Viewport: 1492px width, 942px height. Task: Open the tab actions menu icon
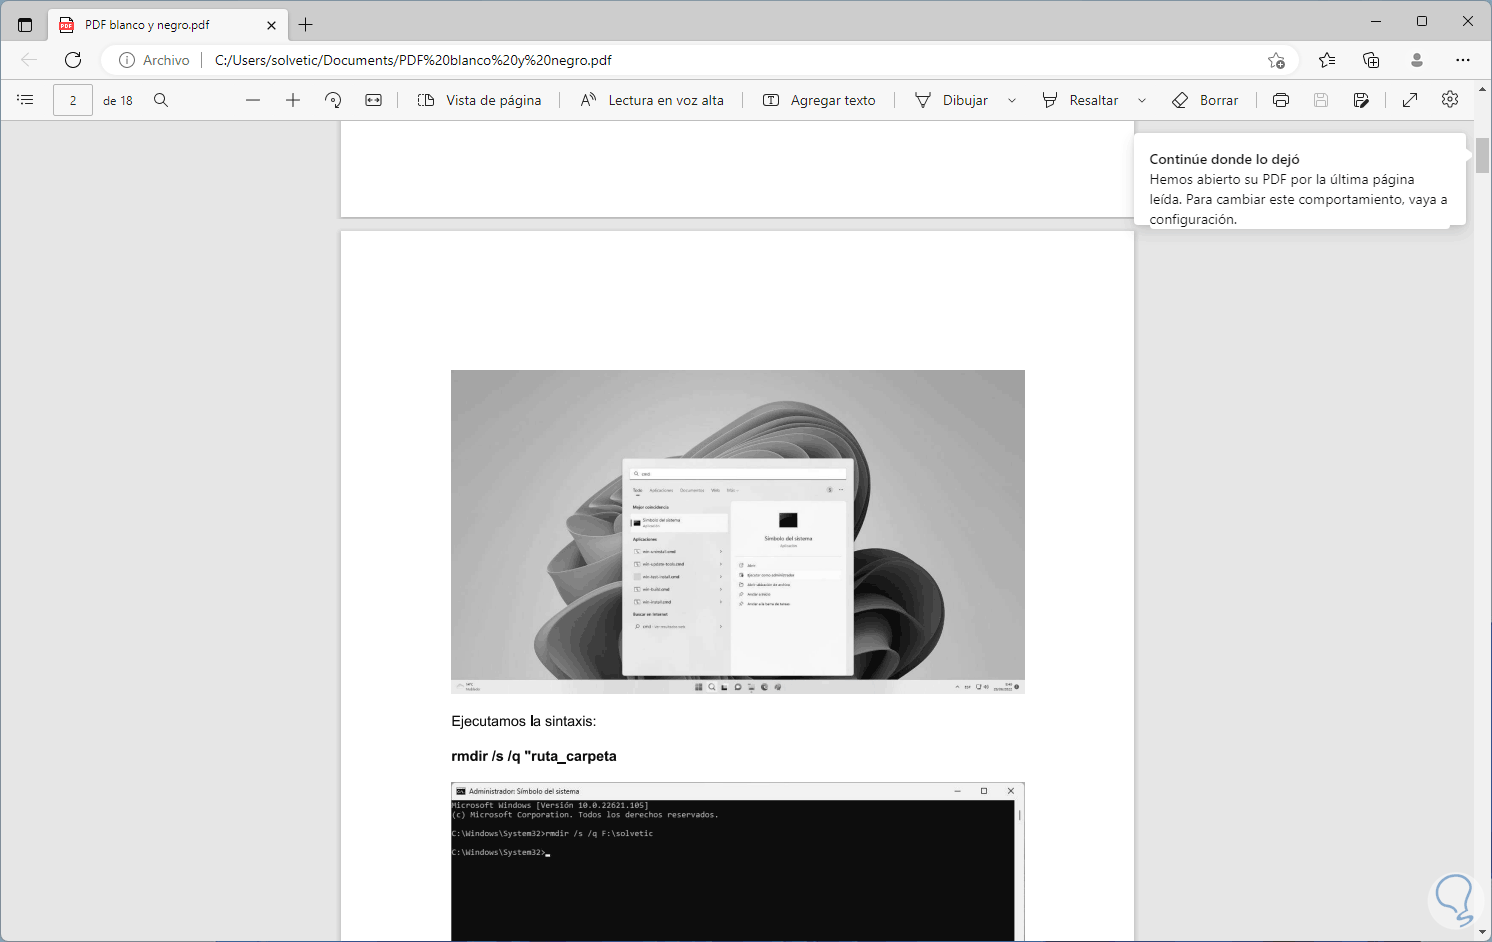point(25,25)
